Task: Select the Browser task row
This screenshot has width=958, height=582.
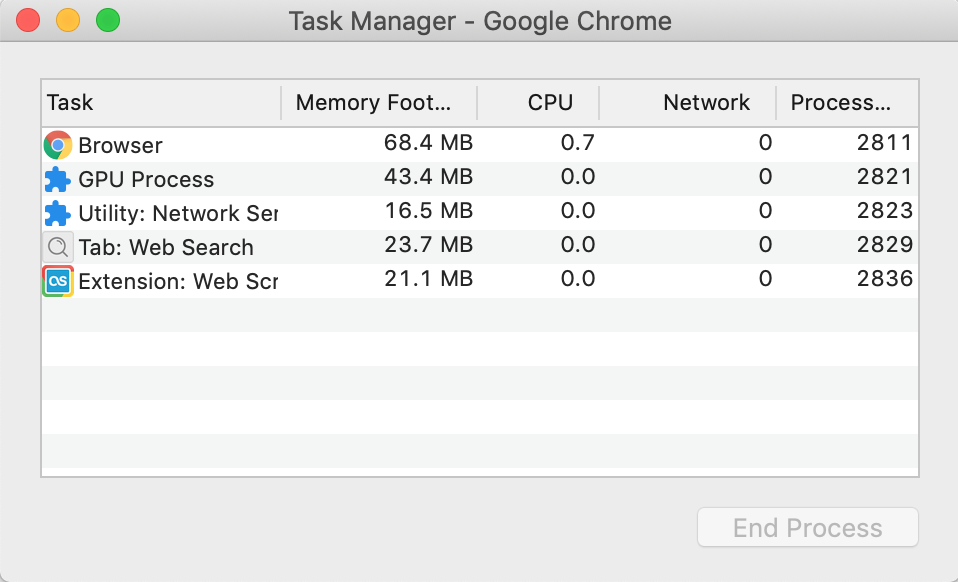Action: (x=480, y=145)
